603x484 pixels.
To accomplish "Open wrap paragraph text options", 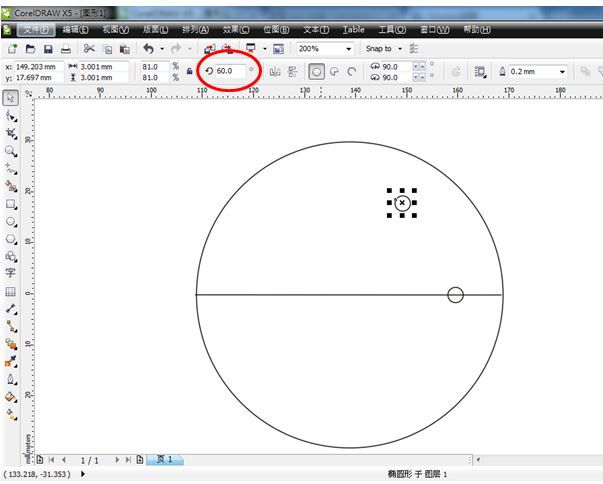I will 480,72.
